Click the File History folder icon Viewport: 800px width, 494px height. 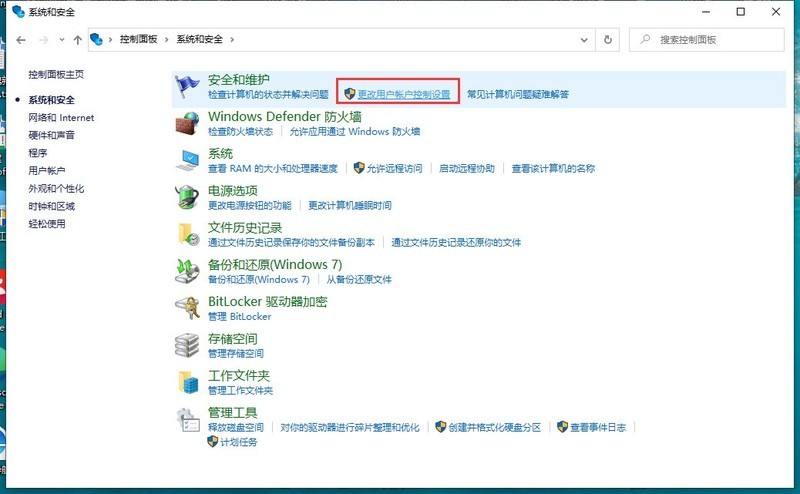coord(187,235)
